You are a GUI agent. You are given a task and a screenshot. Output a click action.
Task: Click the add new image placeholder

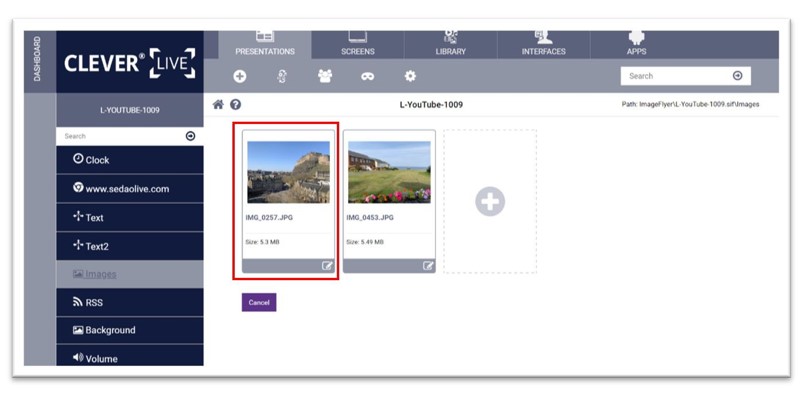coord(490,201)
